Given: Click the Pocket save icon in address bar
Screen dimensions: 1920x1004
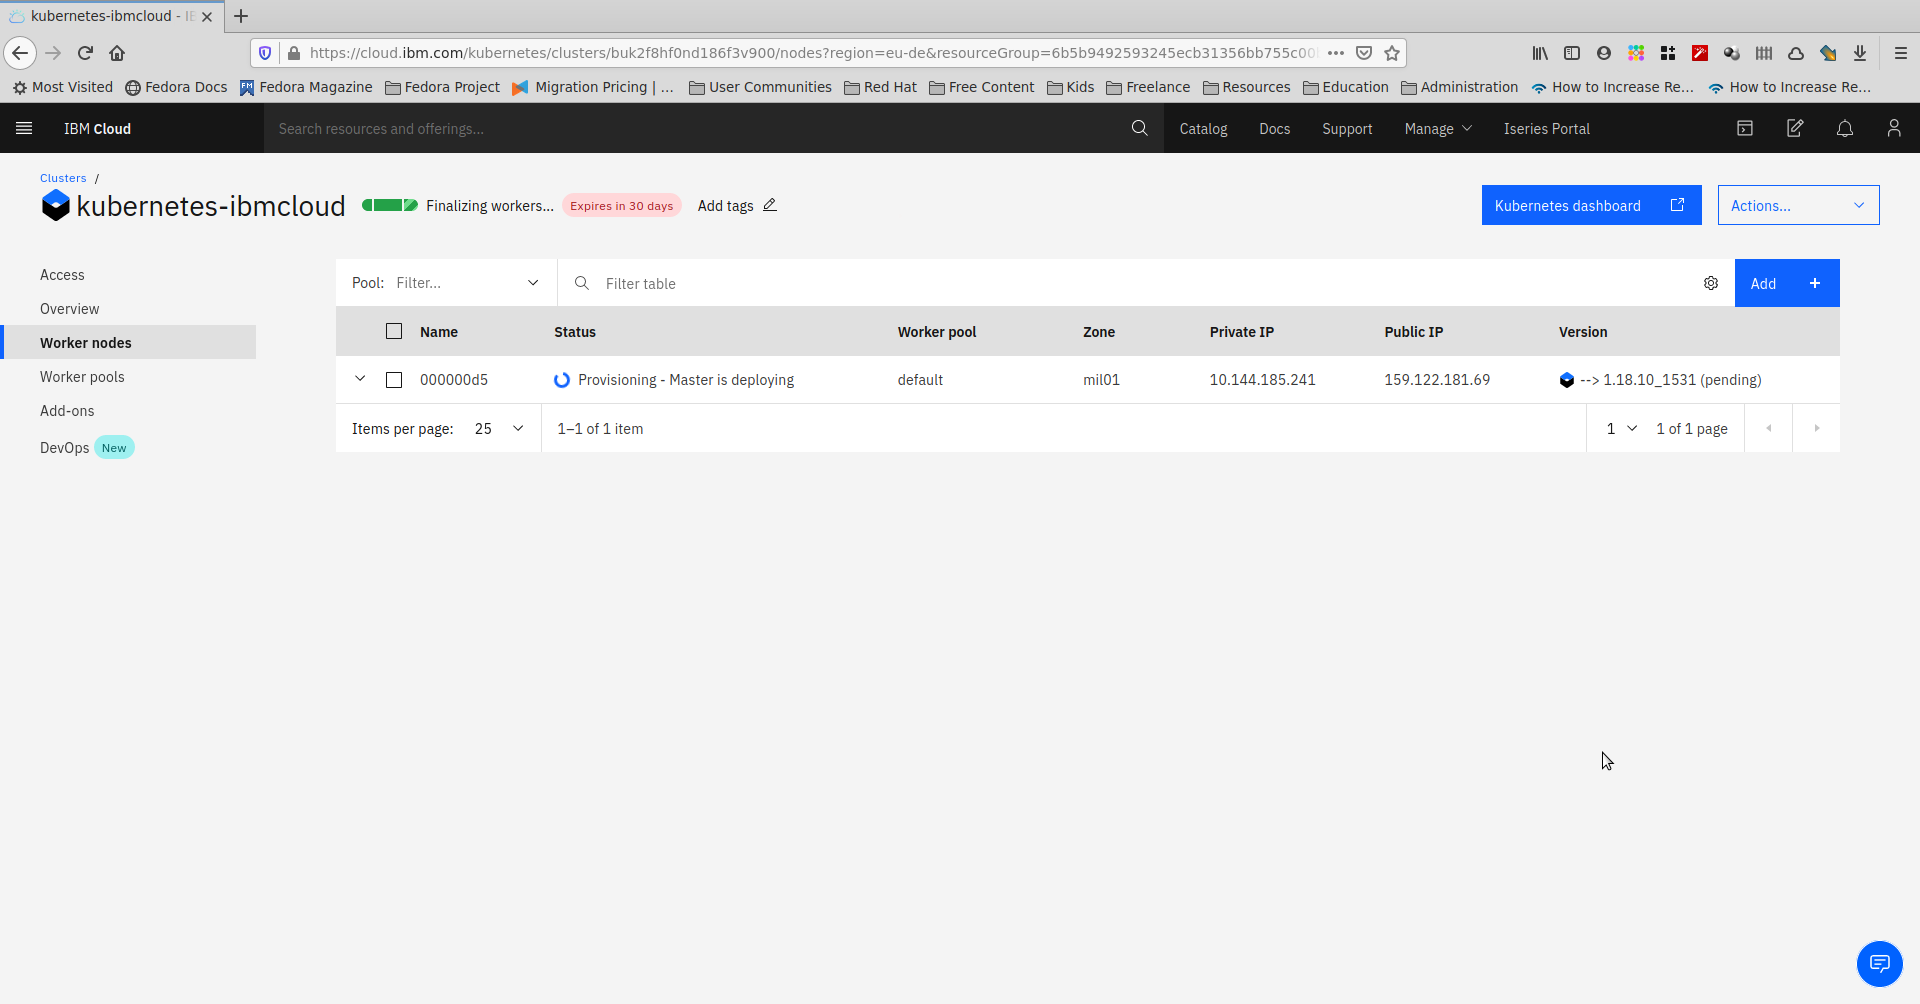Looking at the screenshot, I should pyautogui.click(x=1364, y=53).
